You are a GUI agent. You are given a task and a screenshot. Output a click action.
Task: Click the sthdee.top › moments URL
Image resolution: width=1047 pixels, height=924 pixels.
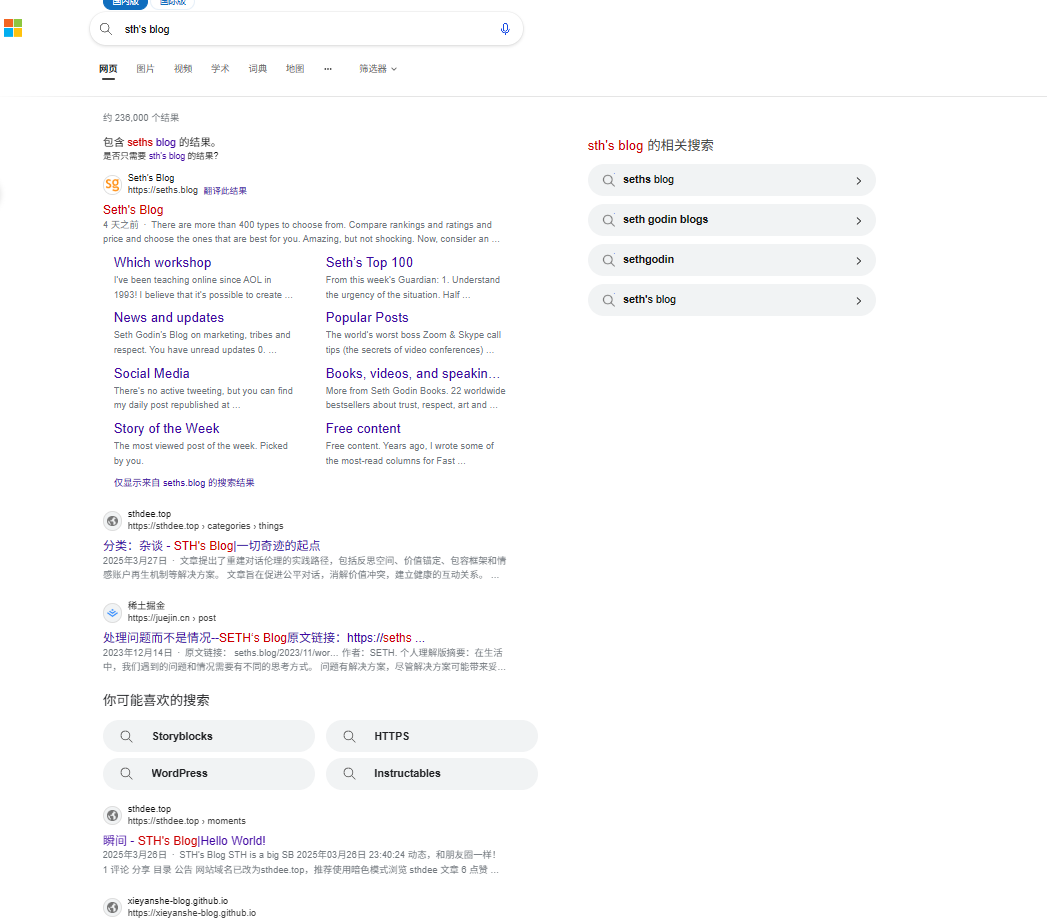(187, 821)
